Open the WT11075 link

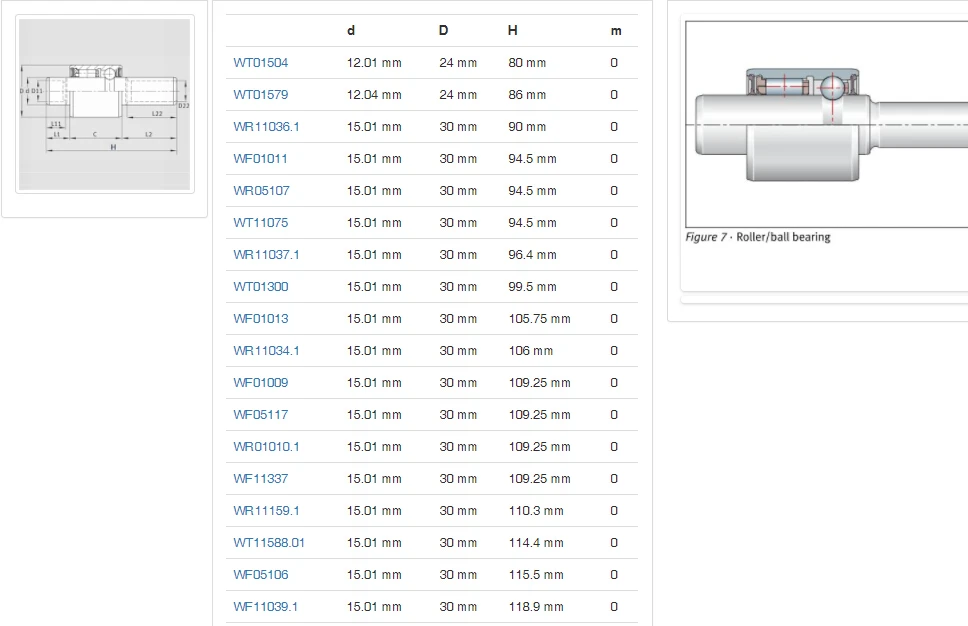260,223
